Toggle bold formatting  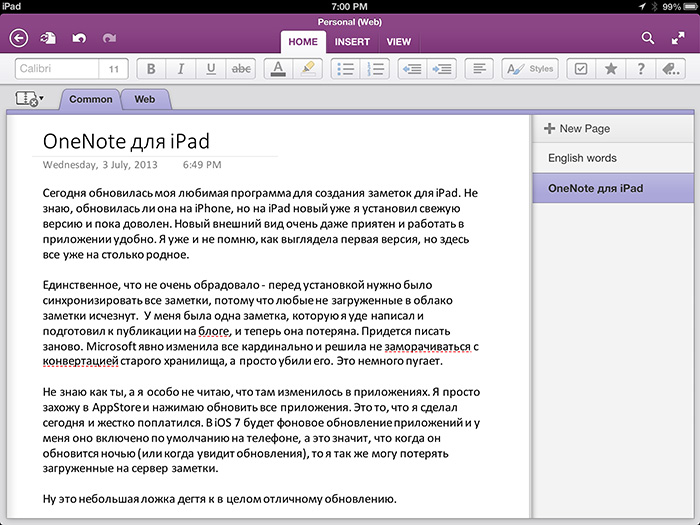pyautogui.click(x=151, y=69)
